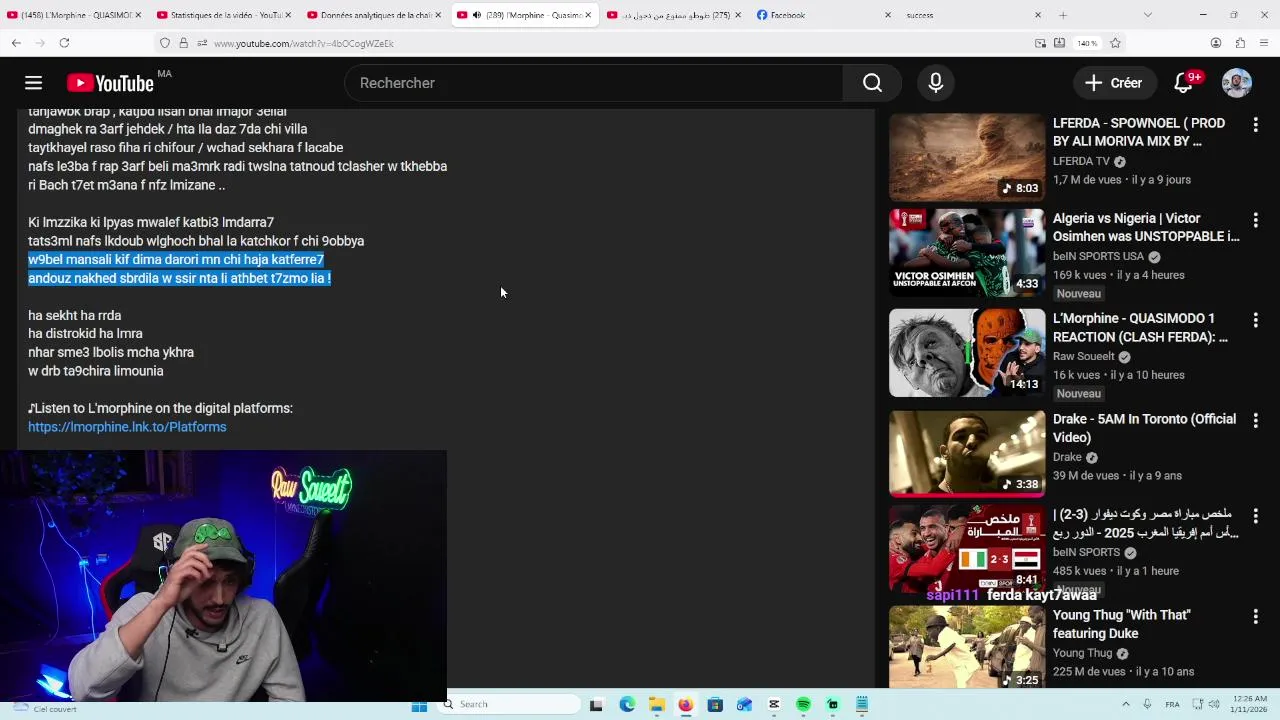Bookmark this page with star icon
1280x720 pixels.
[x=1115, y=43]
